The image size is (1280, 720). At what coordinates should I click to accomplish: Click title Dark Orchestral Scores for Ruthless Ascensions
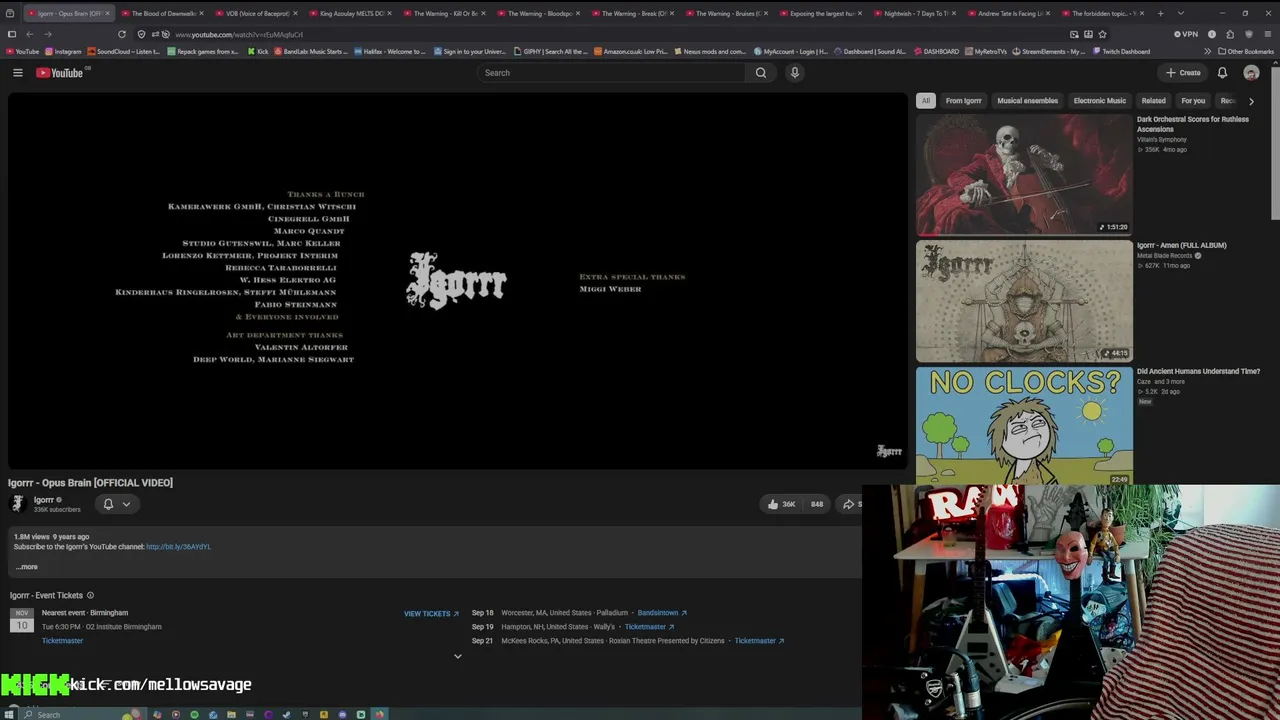pyautogui.click(x=1192, y=124)
